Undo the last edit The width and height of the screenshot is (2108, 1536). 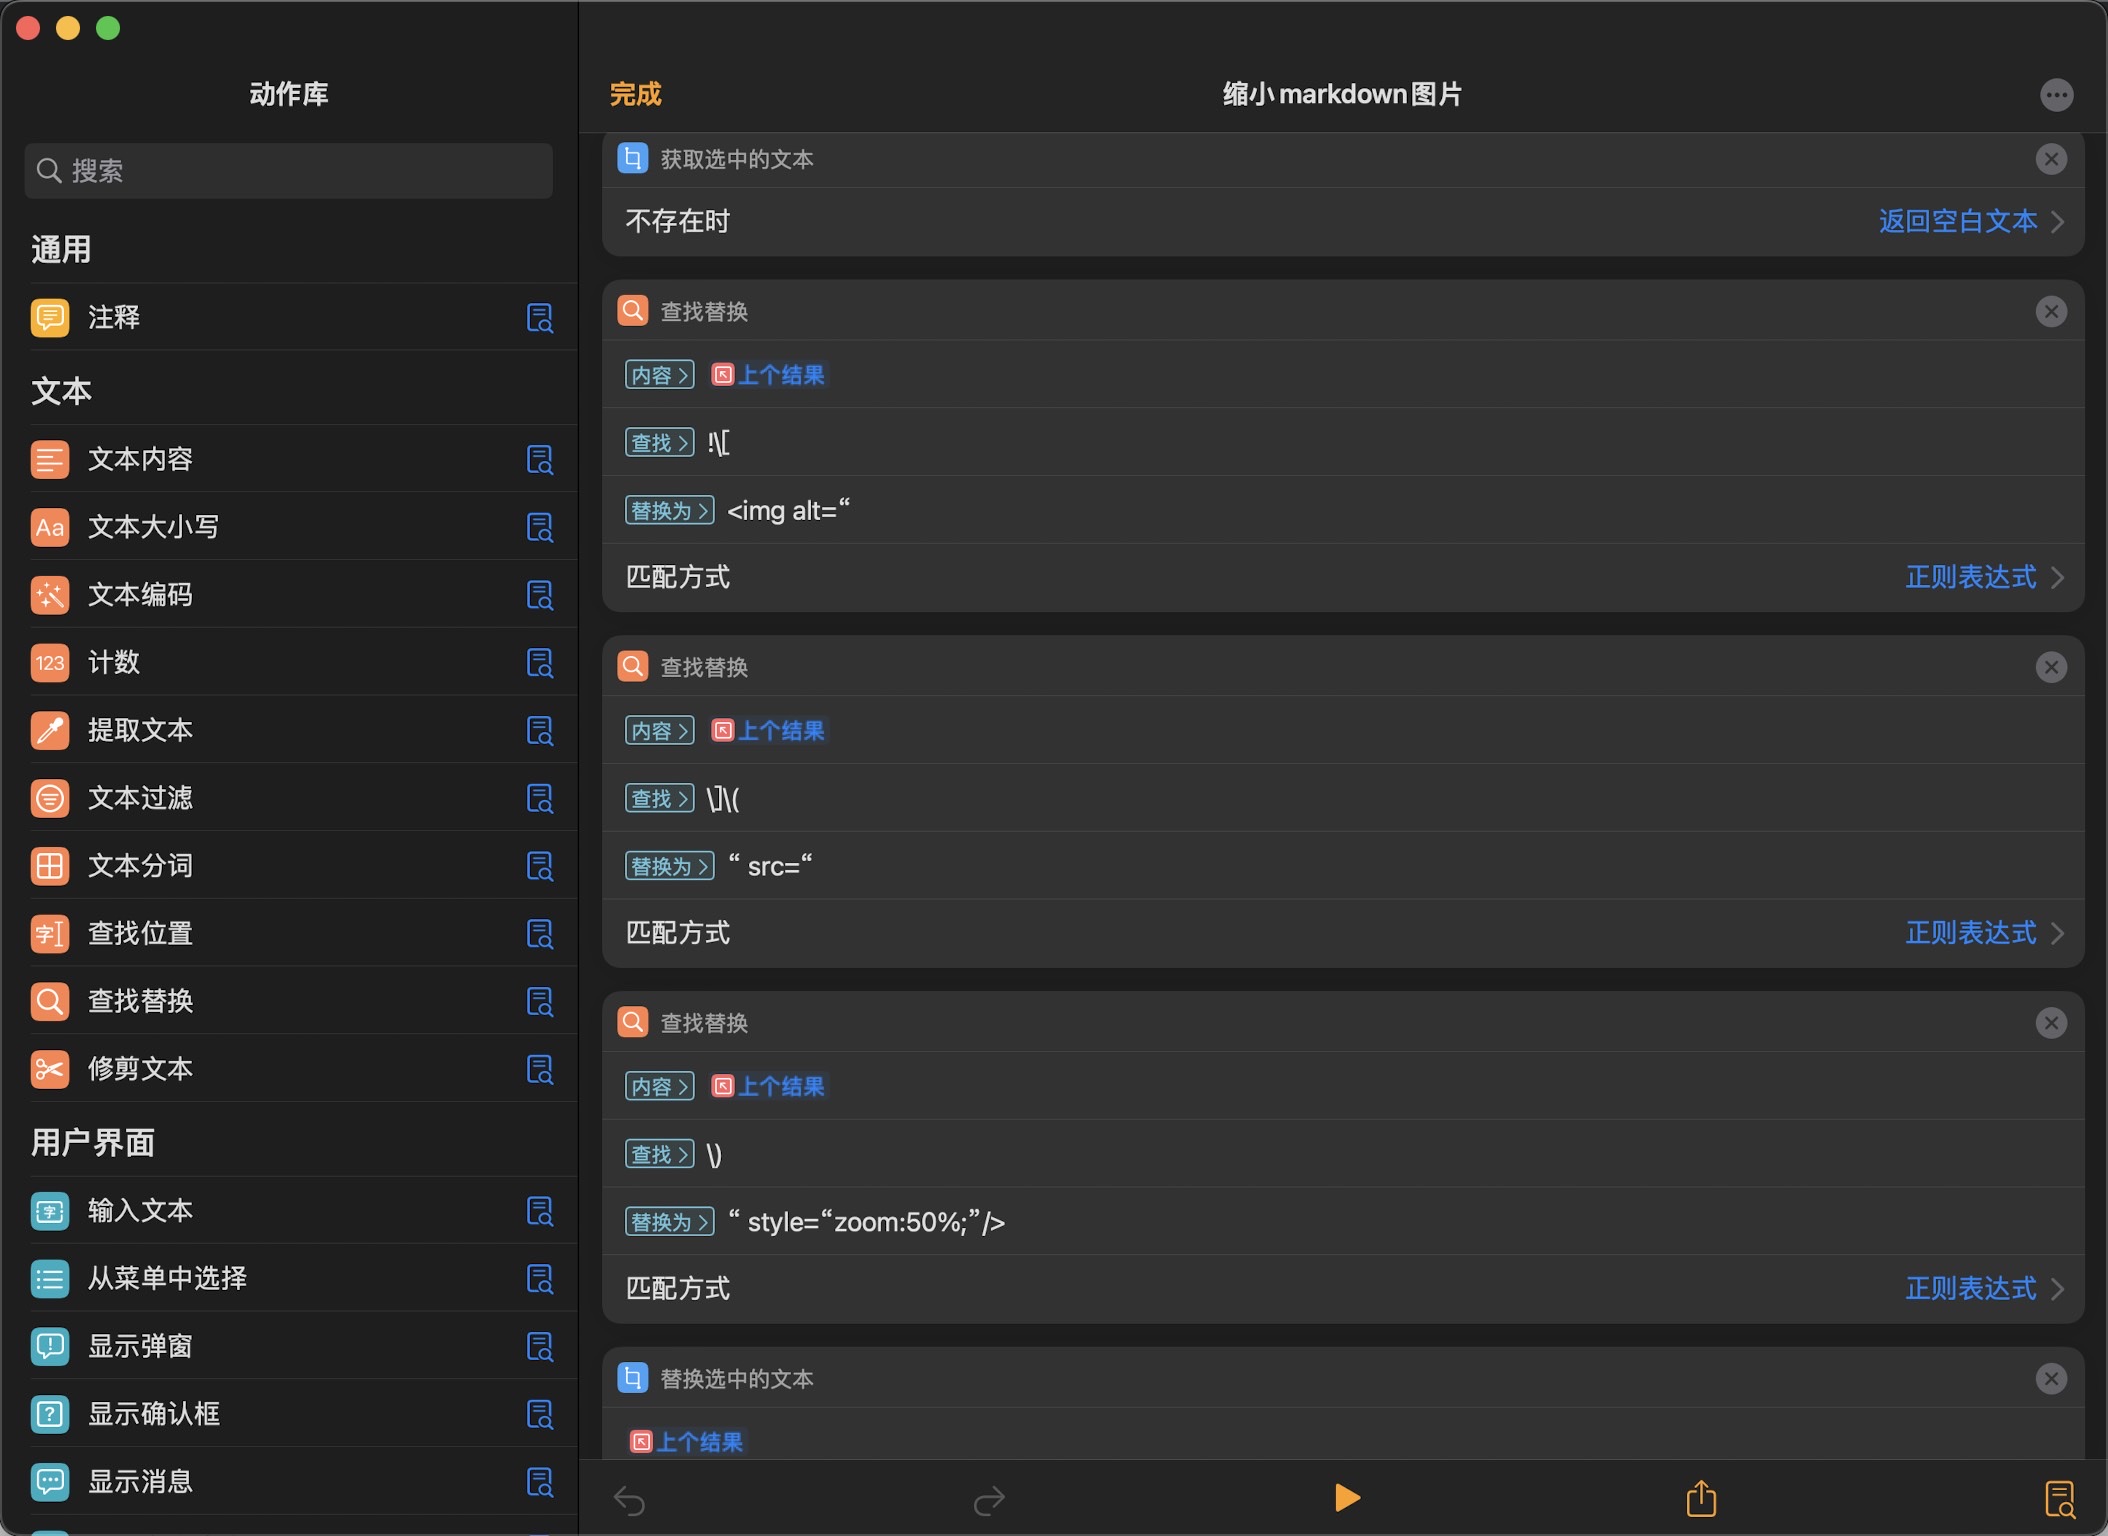629,1500
